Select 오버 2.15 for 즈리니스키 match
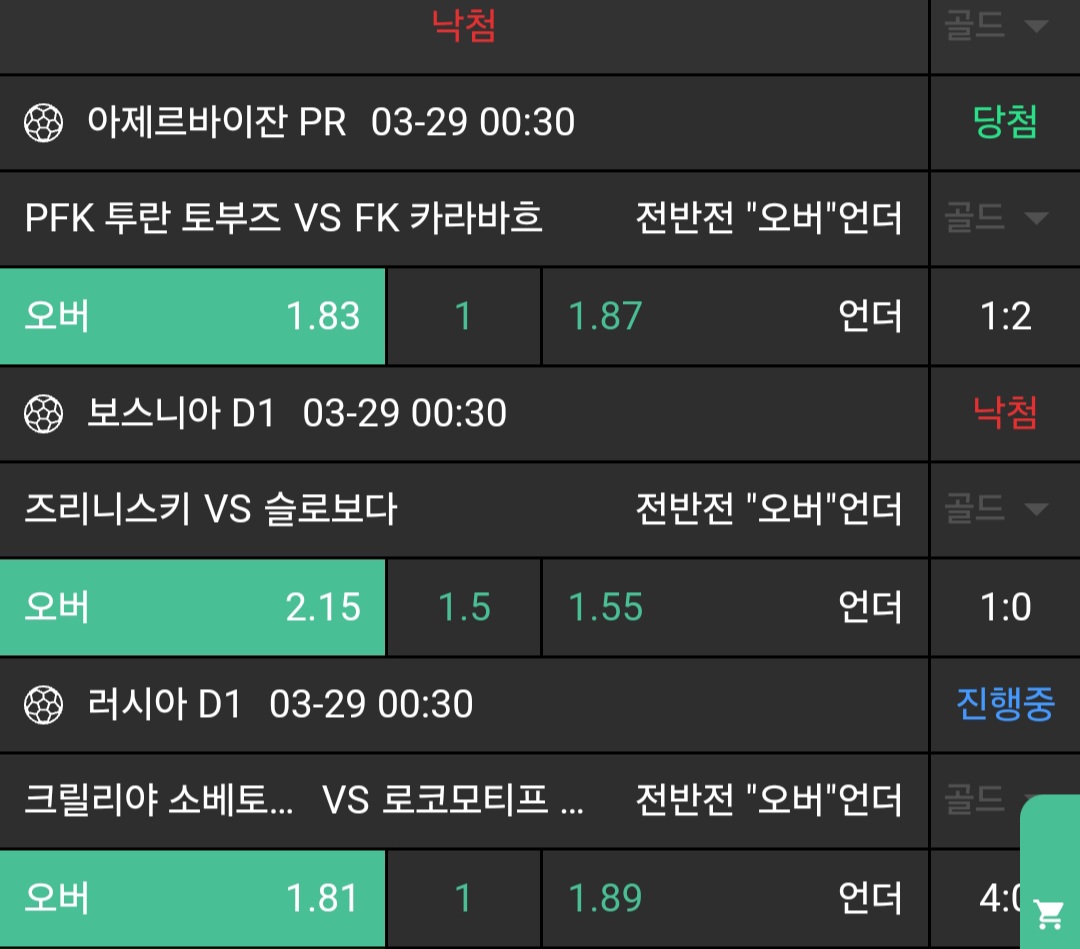Screen dimensions: 1080x949 [192, 607]
